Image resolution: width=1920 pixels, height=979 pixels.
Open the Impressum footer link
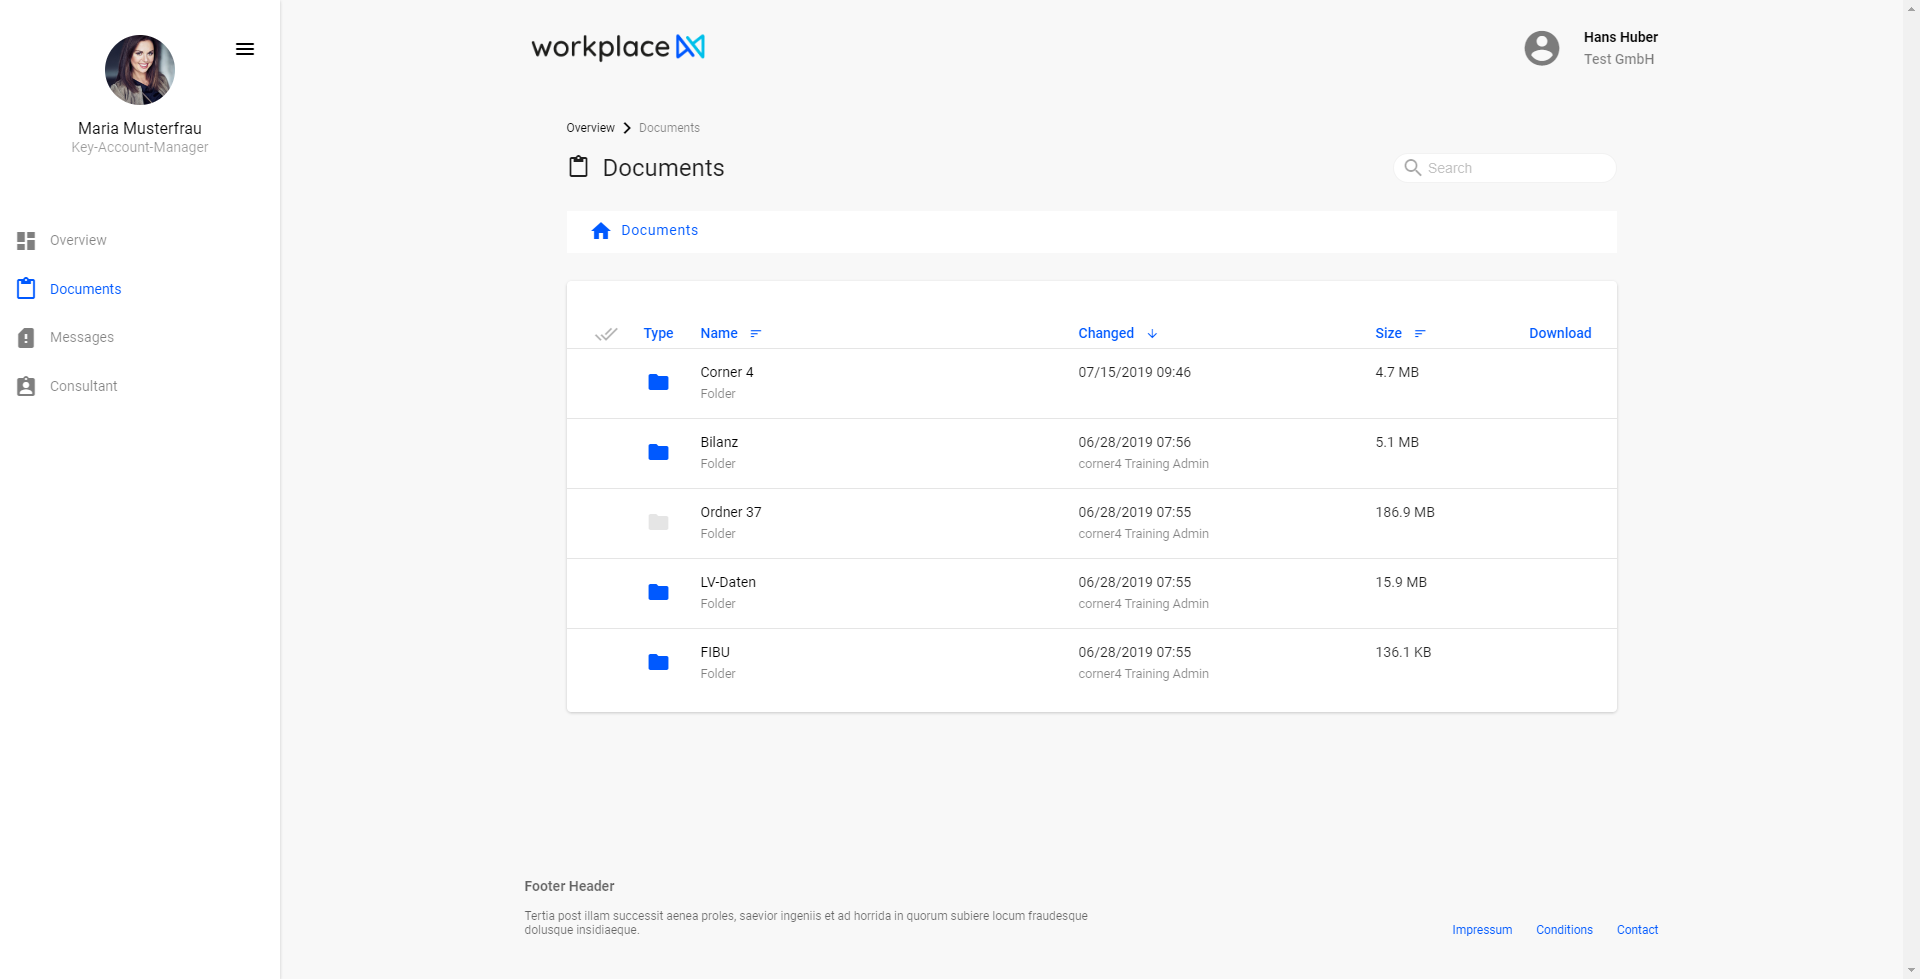(x=1482, y=930)
